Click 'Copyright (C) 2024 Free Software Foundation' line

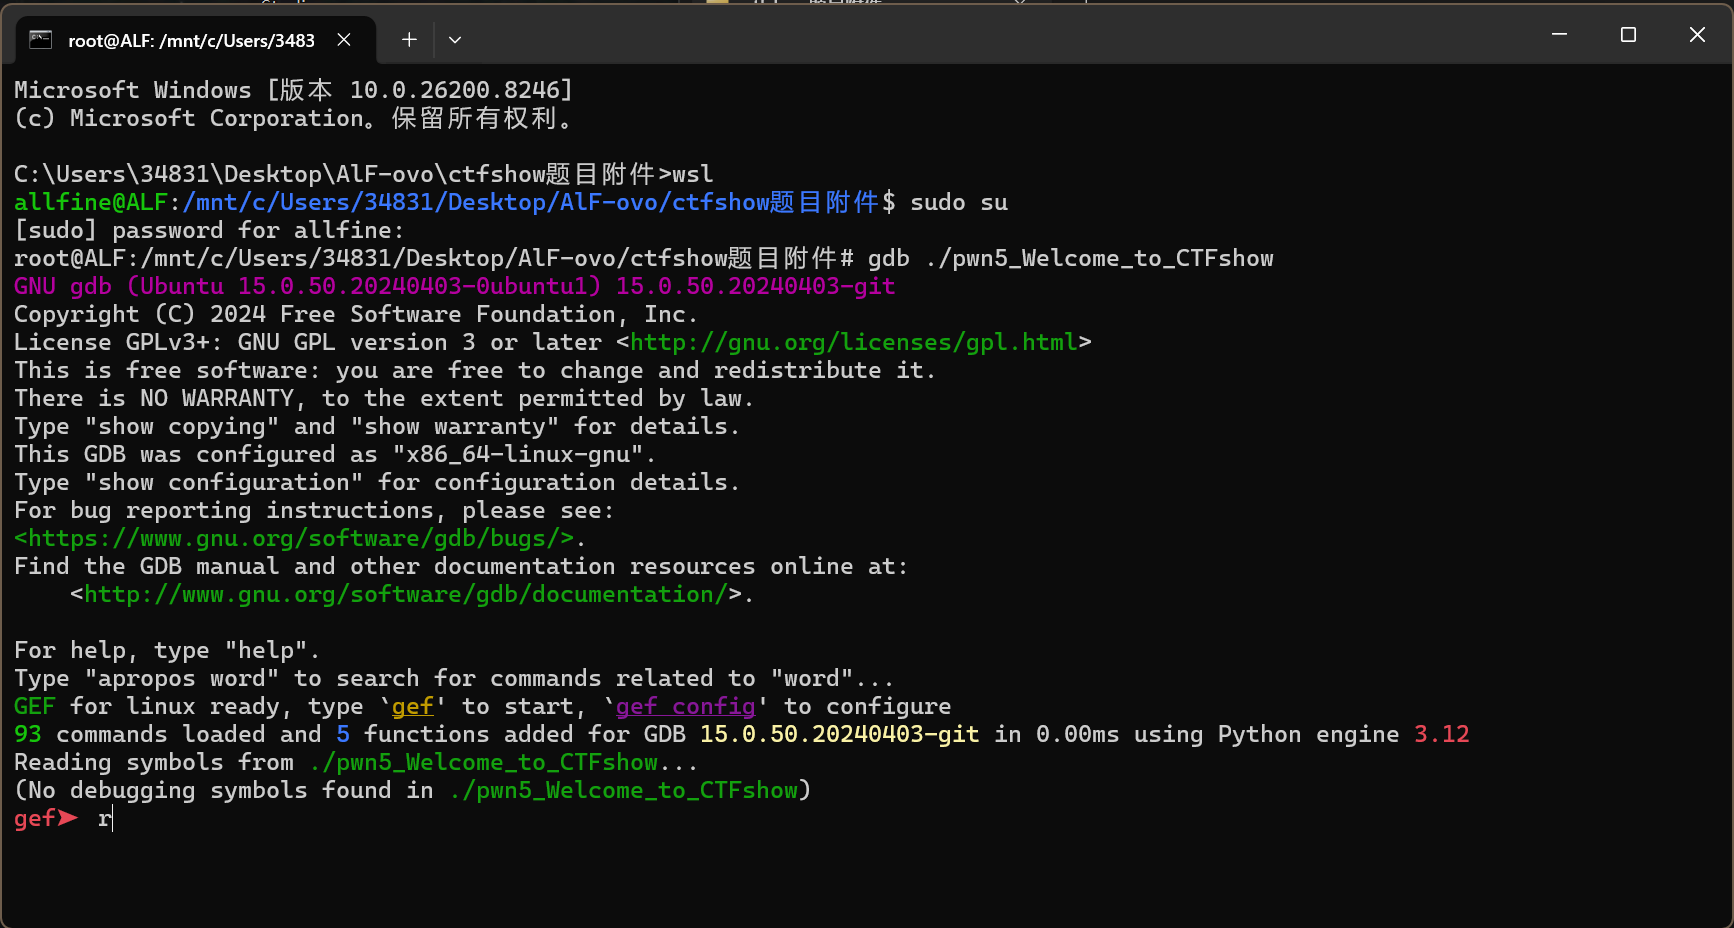(x=356, y=314)
